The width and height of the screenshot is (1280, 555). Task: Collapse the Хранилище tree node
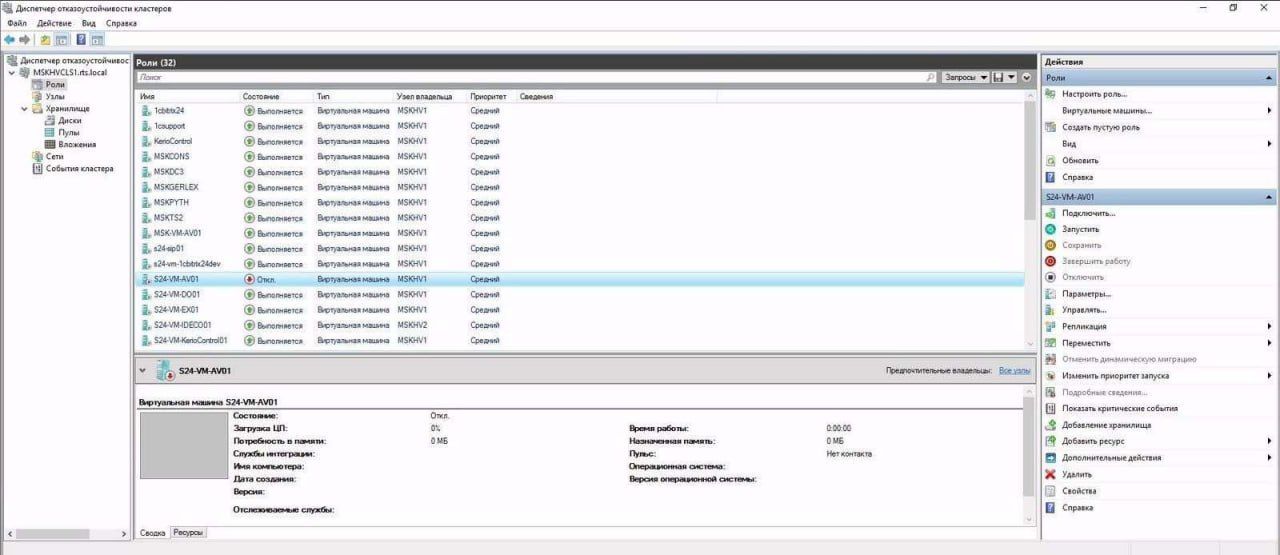(x=25, y=109)
